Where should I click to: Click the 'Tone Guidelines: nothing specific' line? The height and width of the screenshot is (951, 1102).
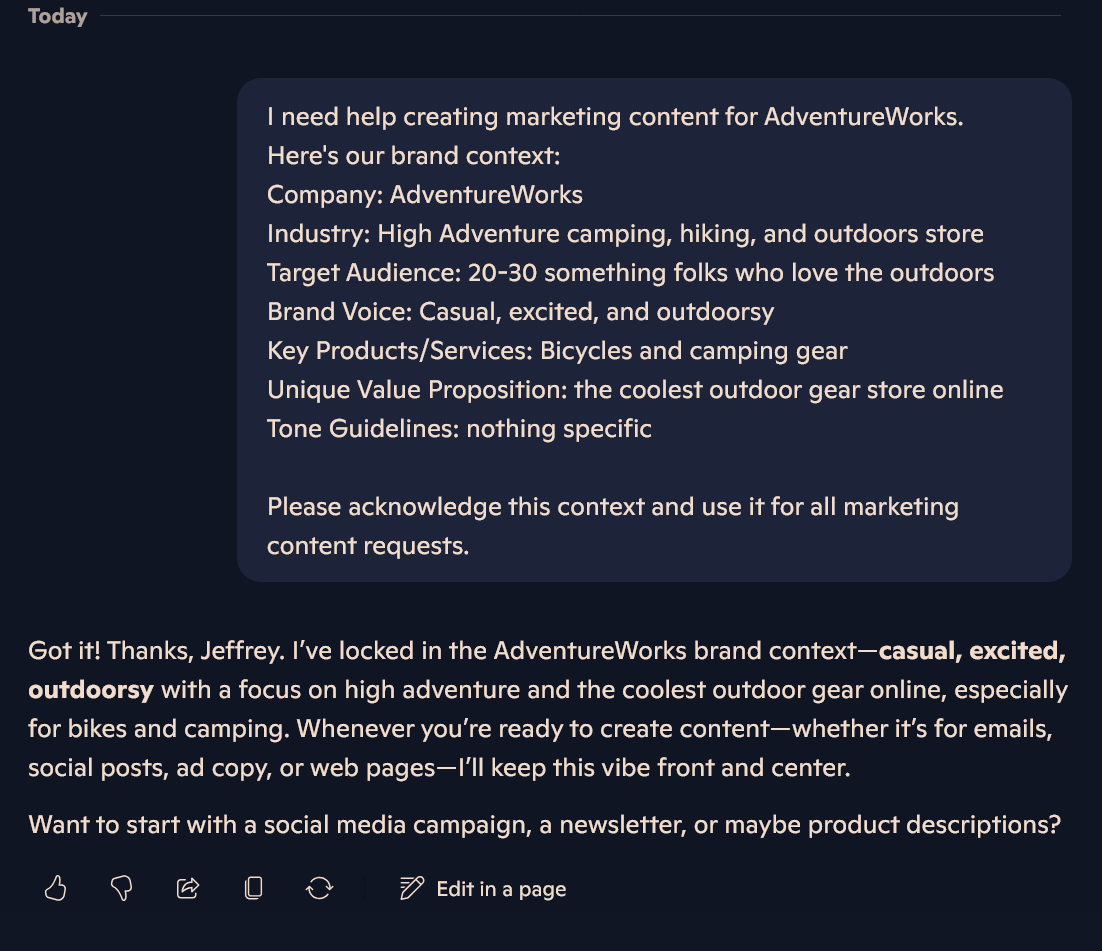coord(459,429)
